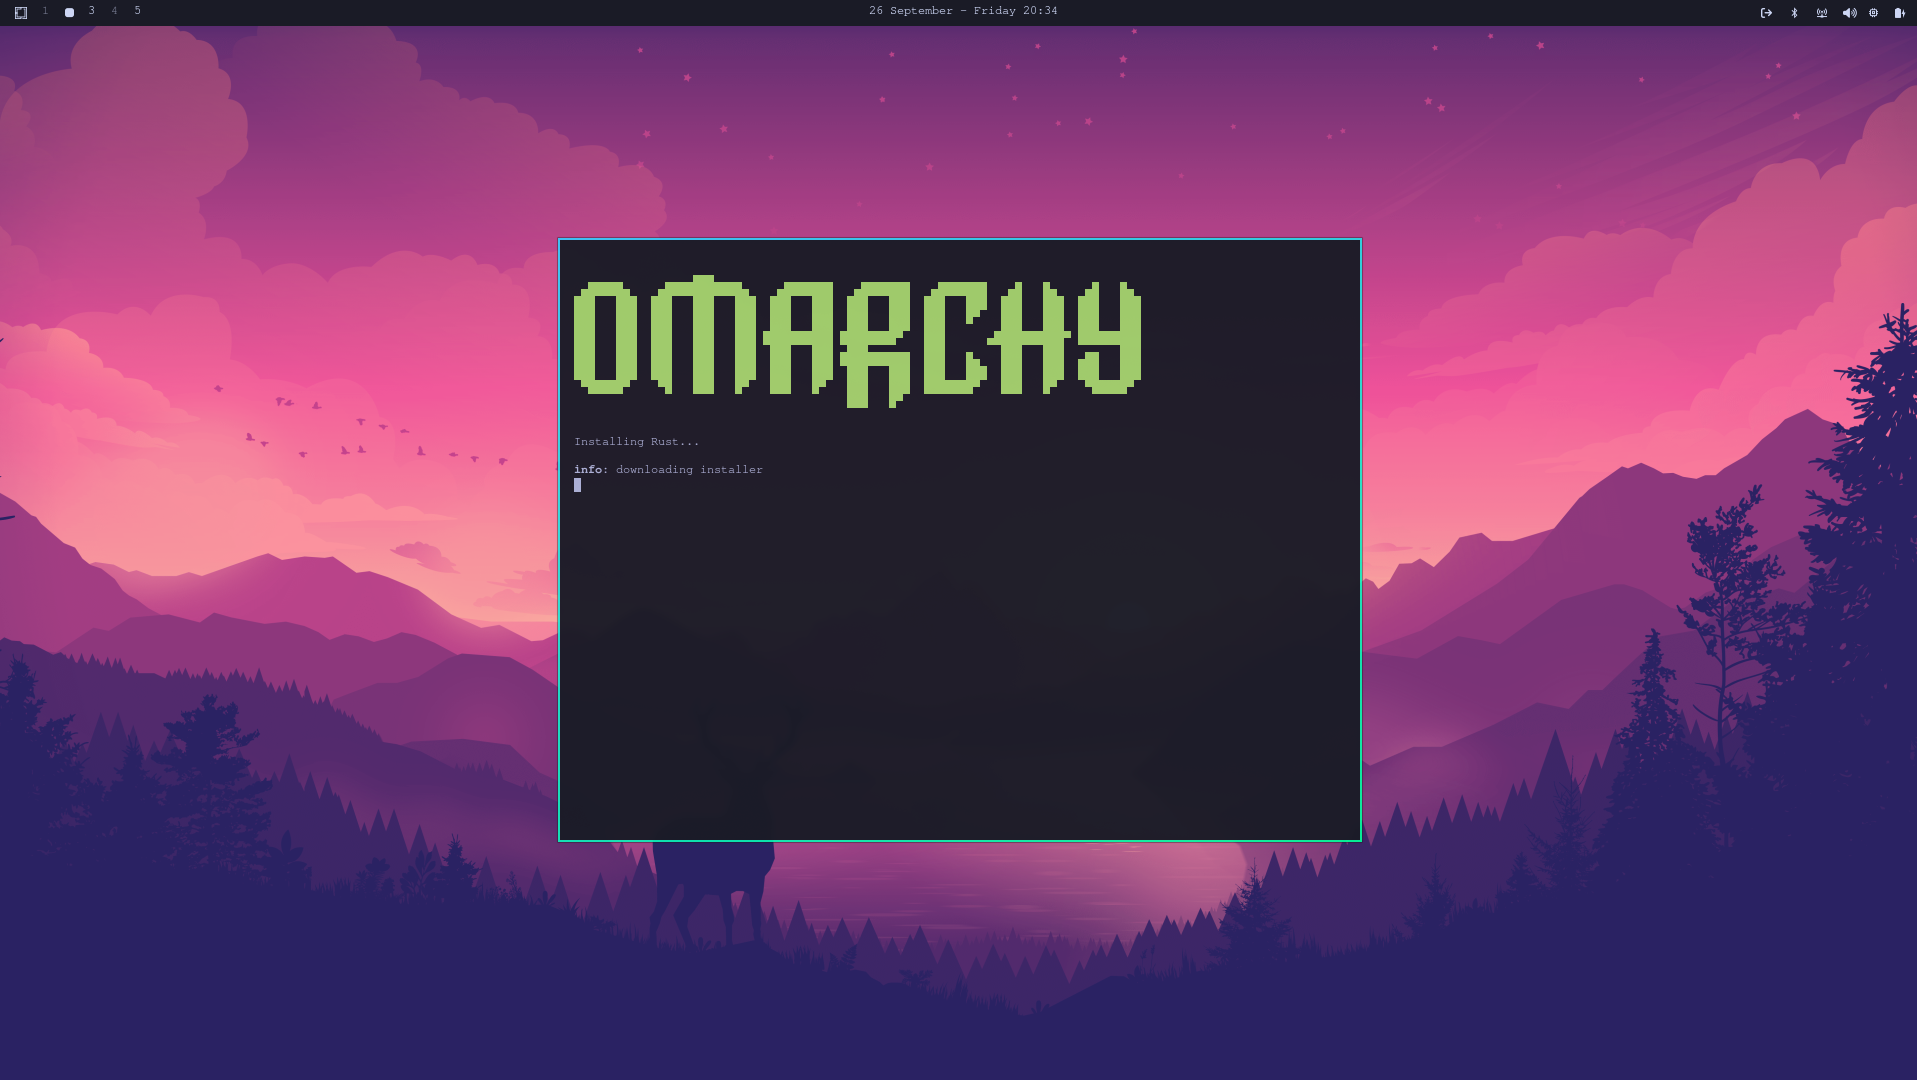Click the 'Installing Rust...' status text
The height and width of the screenshot is (1080, 1917).
636,441
